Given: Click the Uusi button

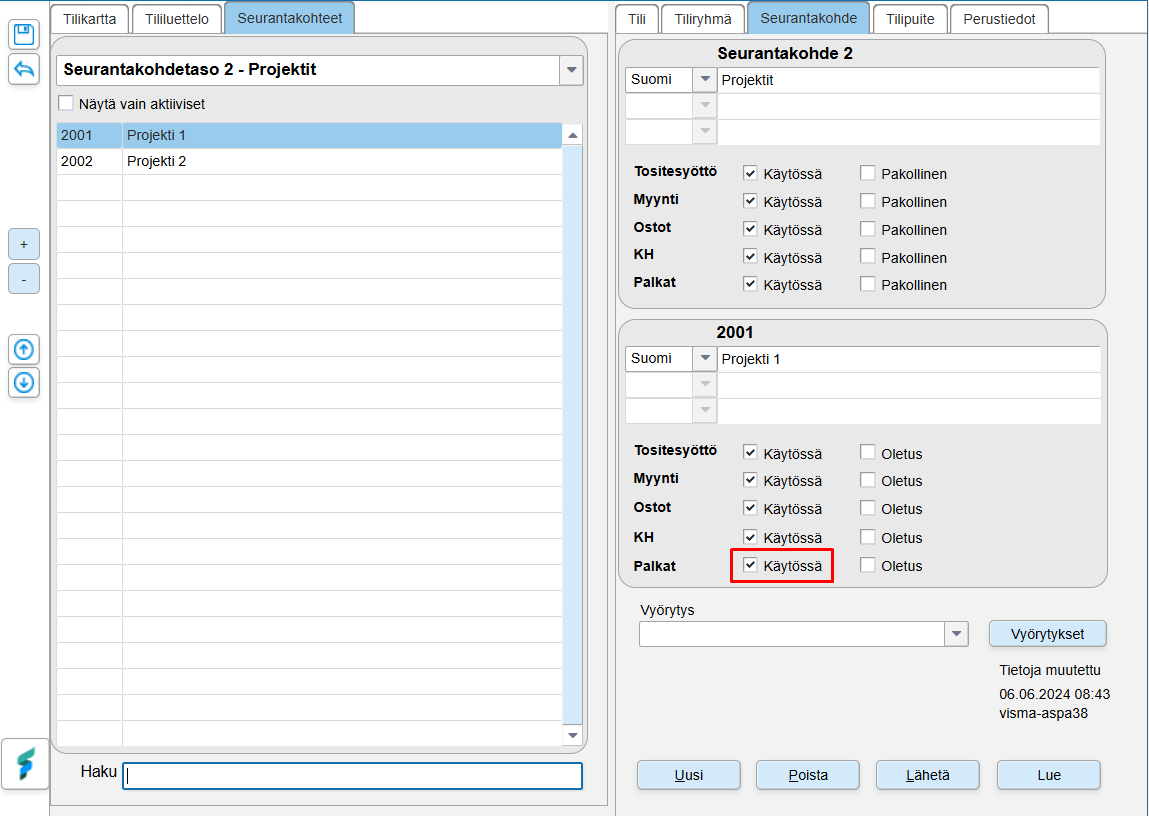Looking at the screenshot, I should tap(689, 775).
